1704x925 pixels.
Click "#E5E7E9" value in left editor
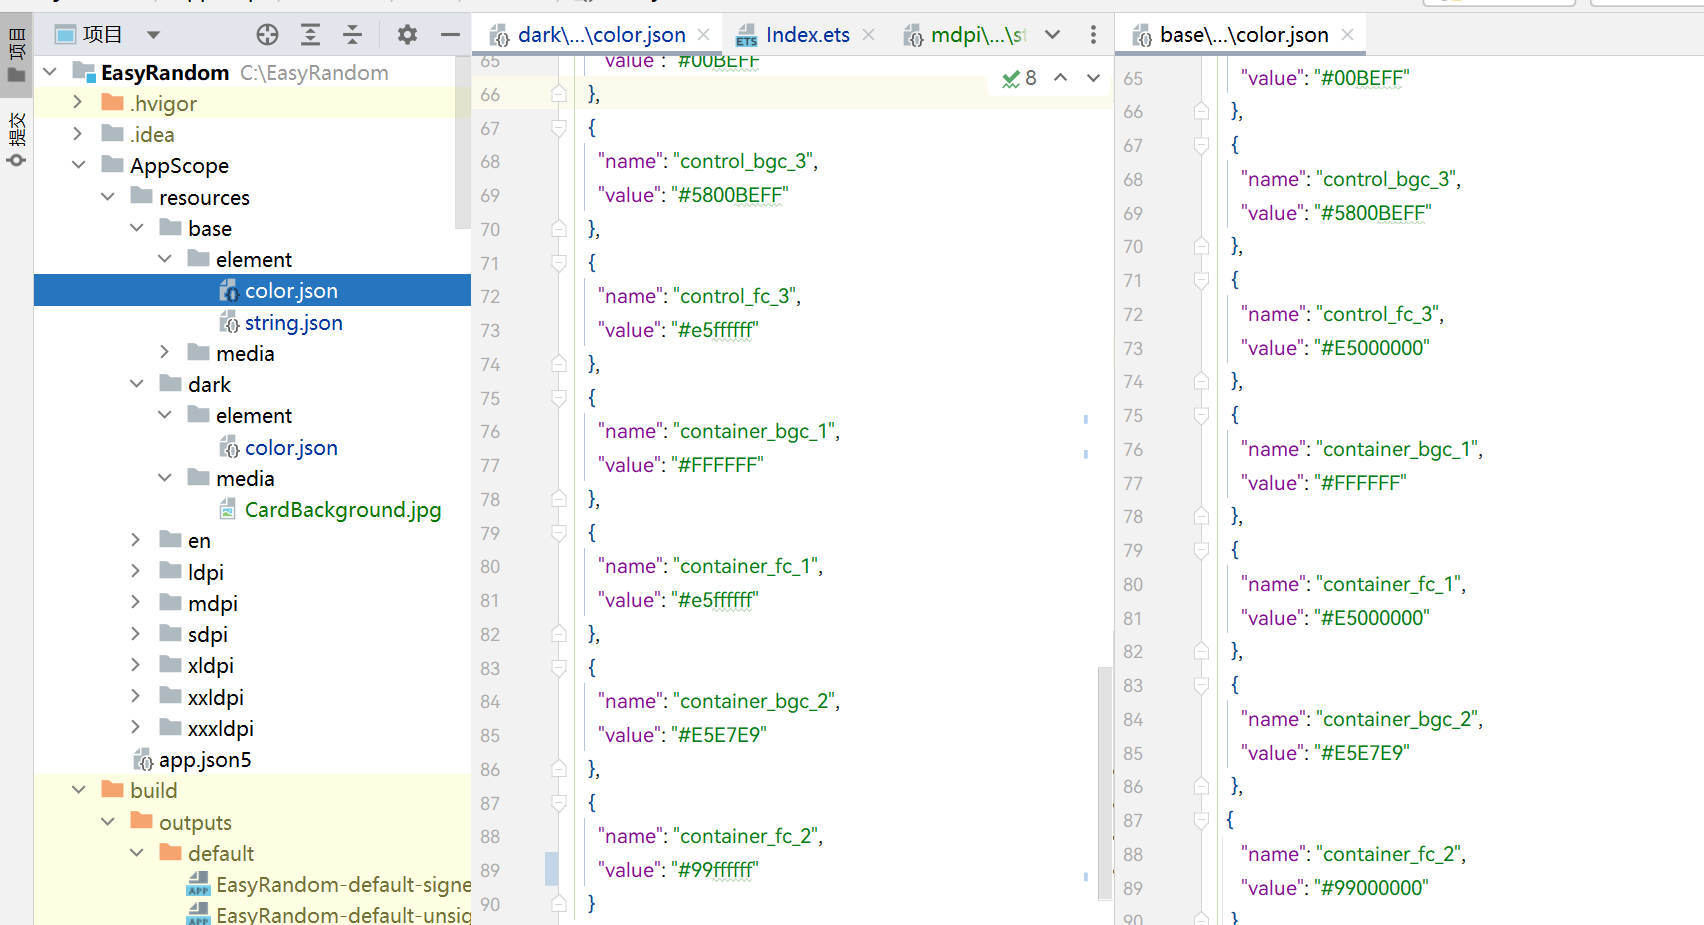719,735
